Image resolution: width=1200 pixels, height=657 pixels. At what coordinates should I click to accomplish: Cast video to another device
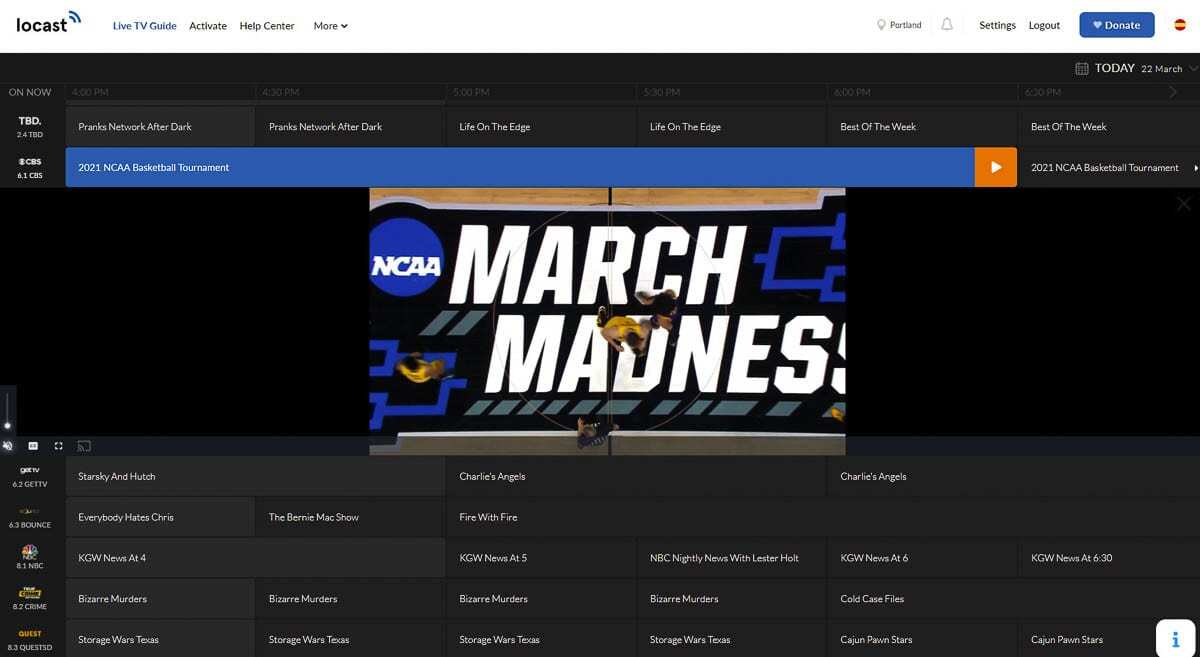click(85, 446)
